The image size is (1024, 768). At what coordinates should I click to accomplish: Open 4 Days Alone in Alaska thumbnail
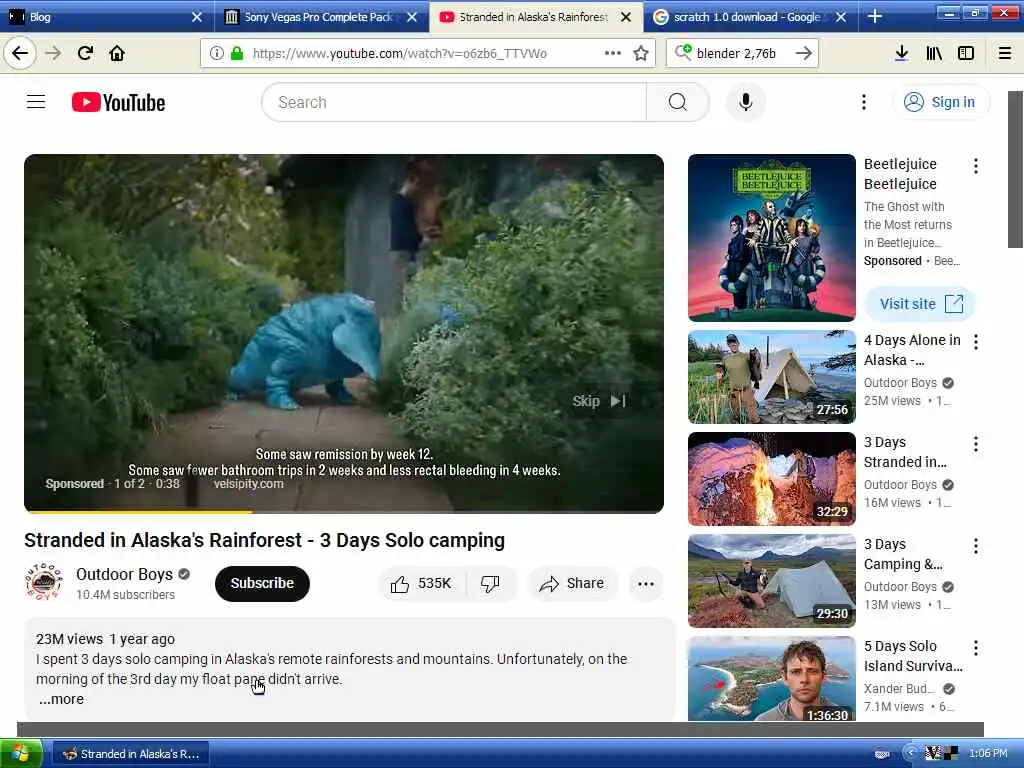pos(771,377)
